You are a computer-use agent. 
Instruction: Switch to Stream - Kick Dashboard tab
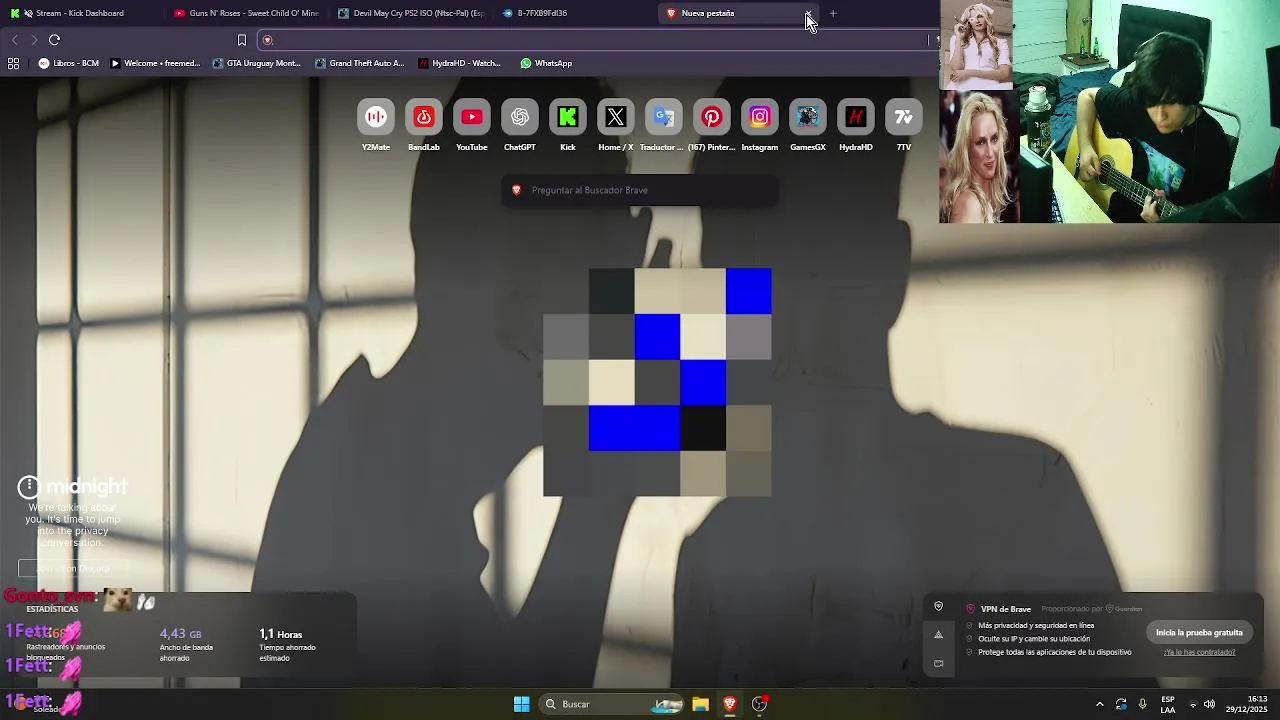click(80, 13)
